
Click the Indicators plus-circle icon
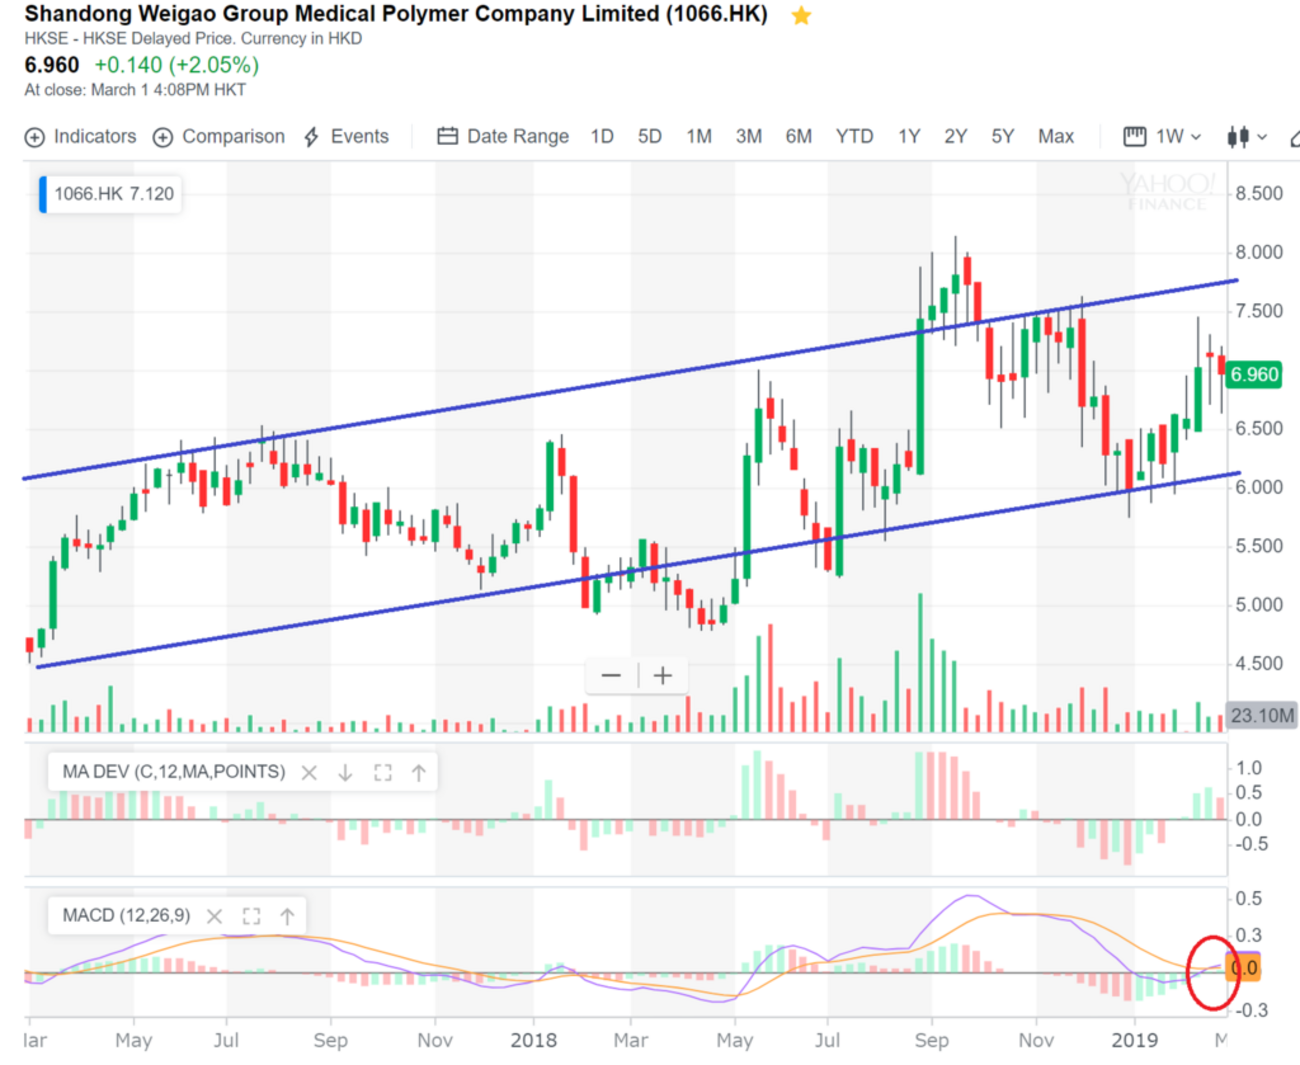click(x=35, y=137)
